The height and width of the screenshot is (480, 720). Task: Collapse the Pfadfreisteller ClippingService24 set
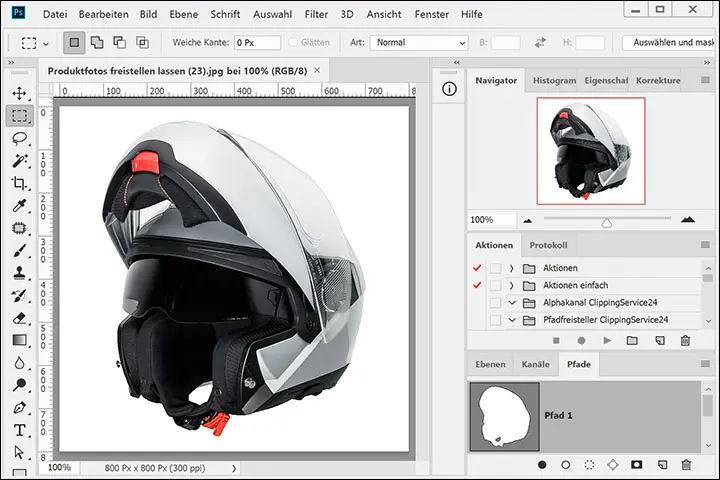(x=511, y=320)
